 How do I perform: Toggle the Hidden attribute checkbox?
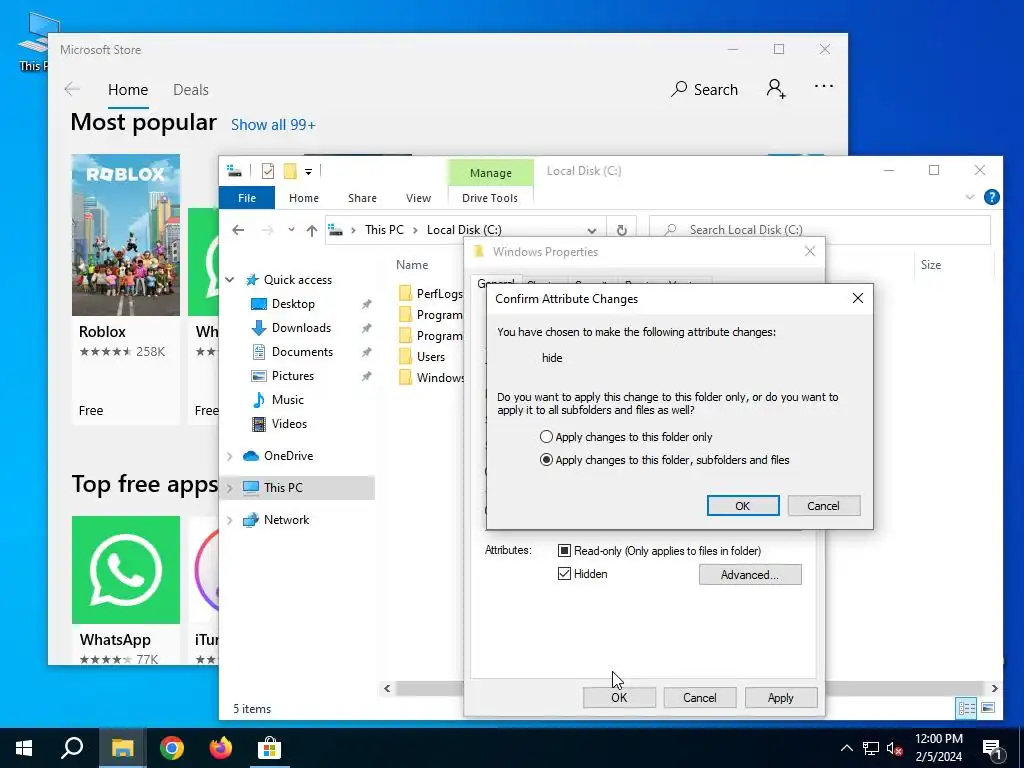pos(564,574)
